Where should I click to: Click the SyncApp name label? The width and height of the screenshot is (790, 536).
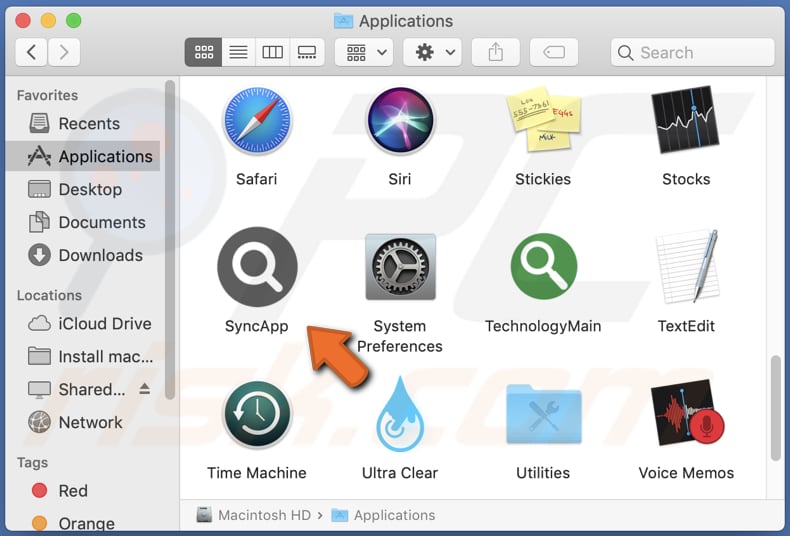(x=257, y=326)
